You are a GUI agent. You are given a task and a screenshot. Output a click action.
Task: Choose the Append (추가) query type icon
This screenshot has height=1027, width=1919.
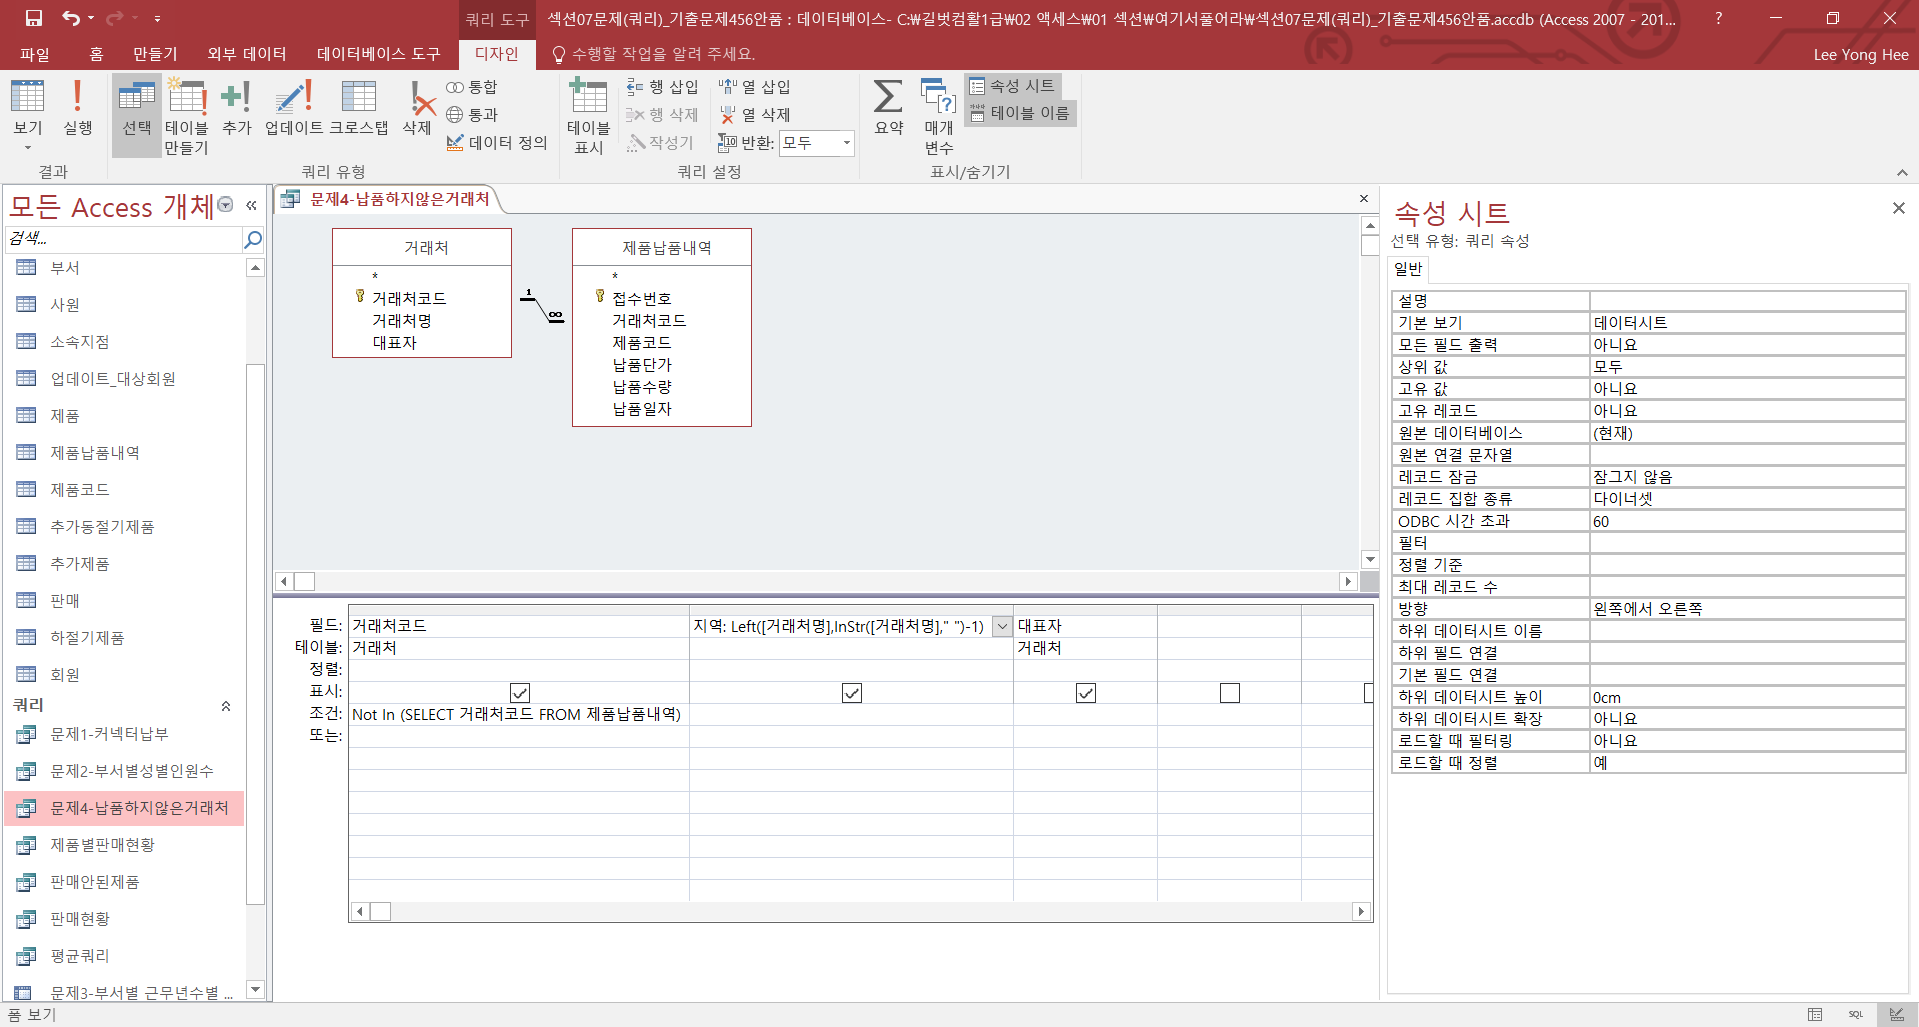[236, 108]
